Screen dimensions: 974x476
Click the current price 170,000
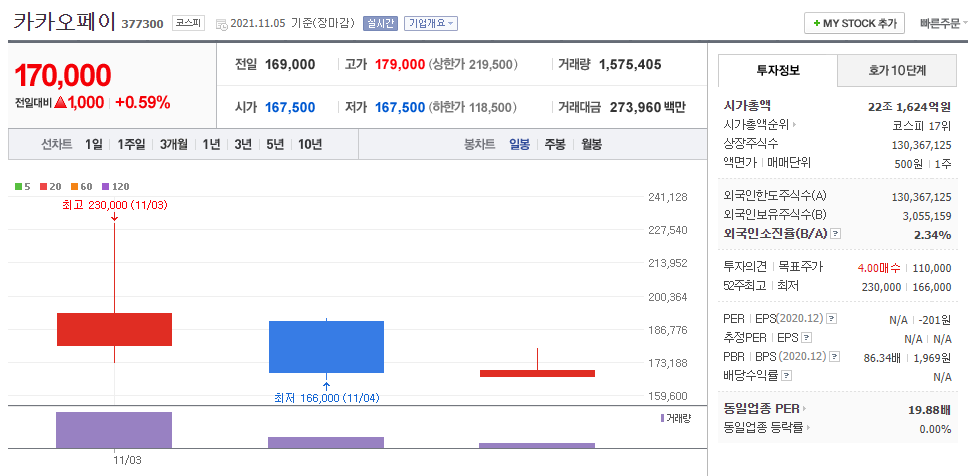click(x=63, y=75)
